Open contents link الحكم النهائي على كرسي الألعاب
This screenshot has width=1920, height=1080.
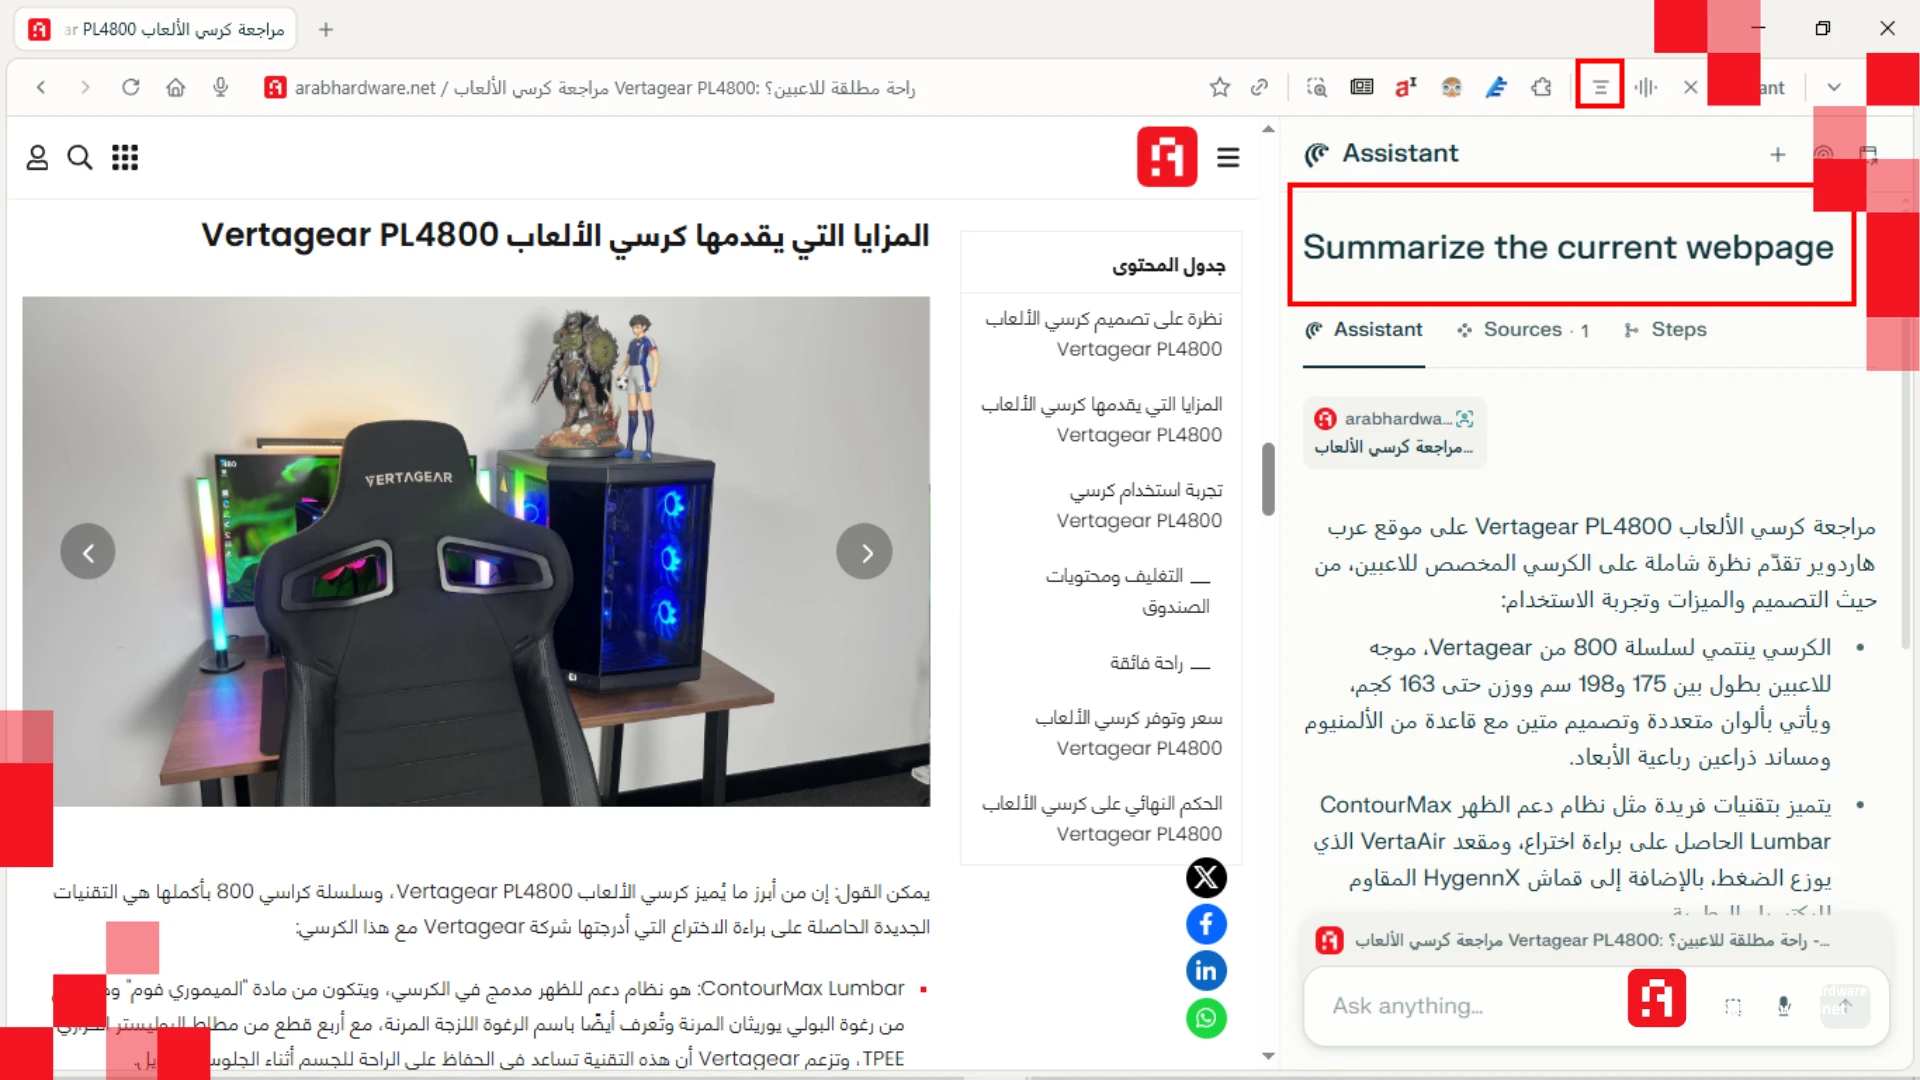tap(1101, 819)
